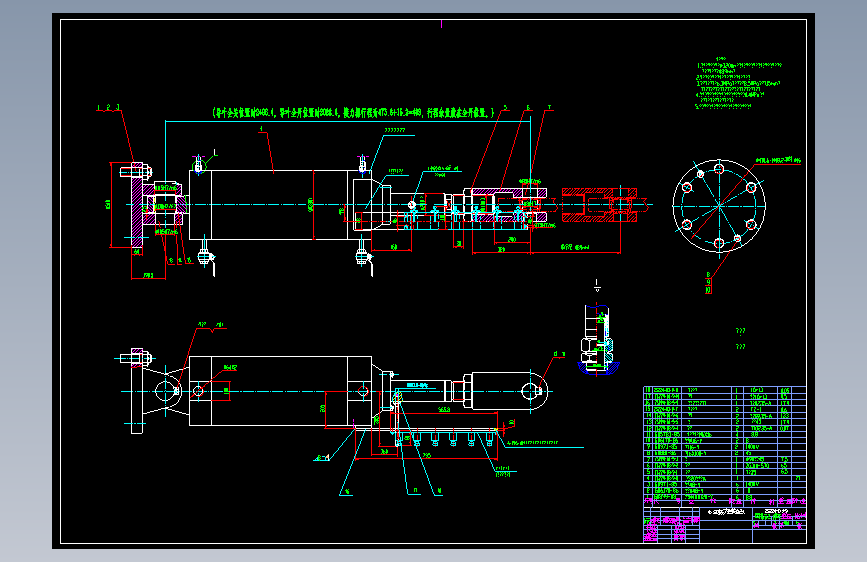
Task: Click the cyan question-mark label above cylinder
Action: (395, 131)
